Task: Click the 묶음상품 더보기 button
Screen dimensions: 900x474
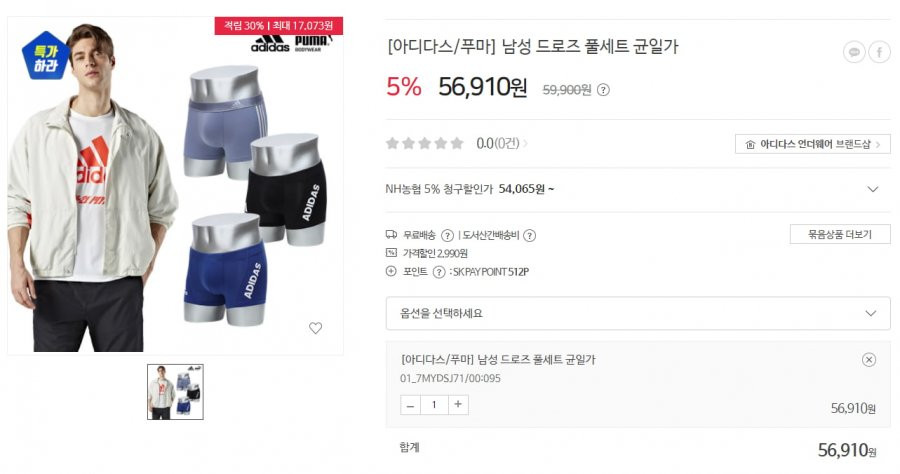Action: [x=840, y=234]
